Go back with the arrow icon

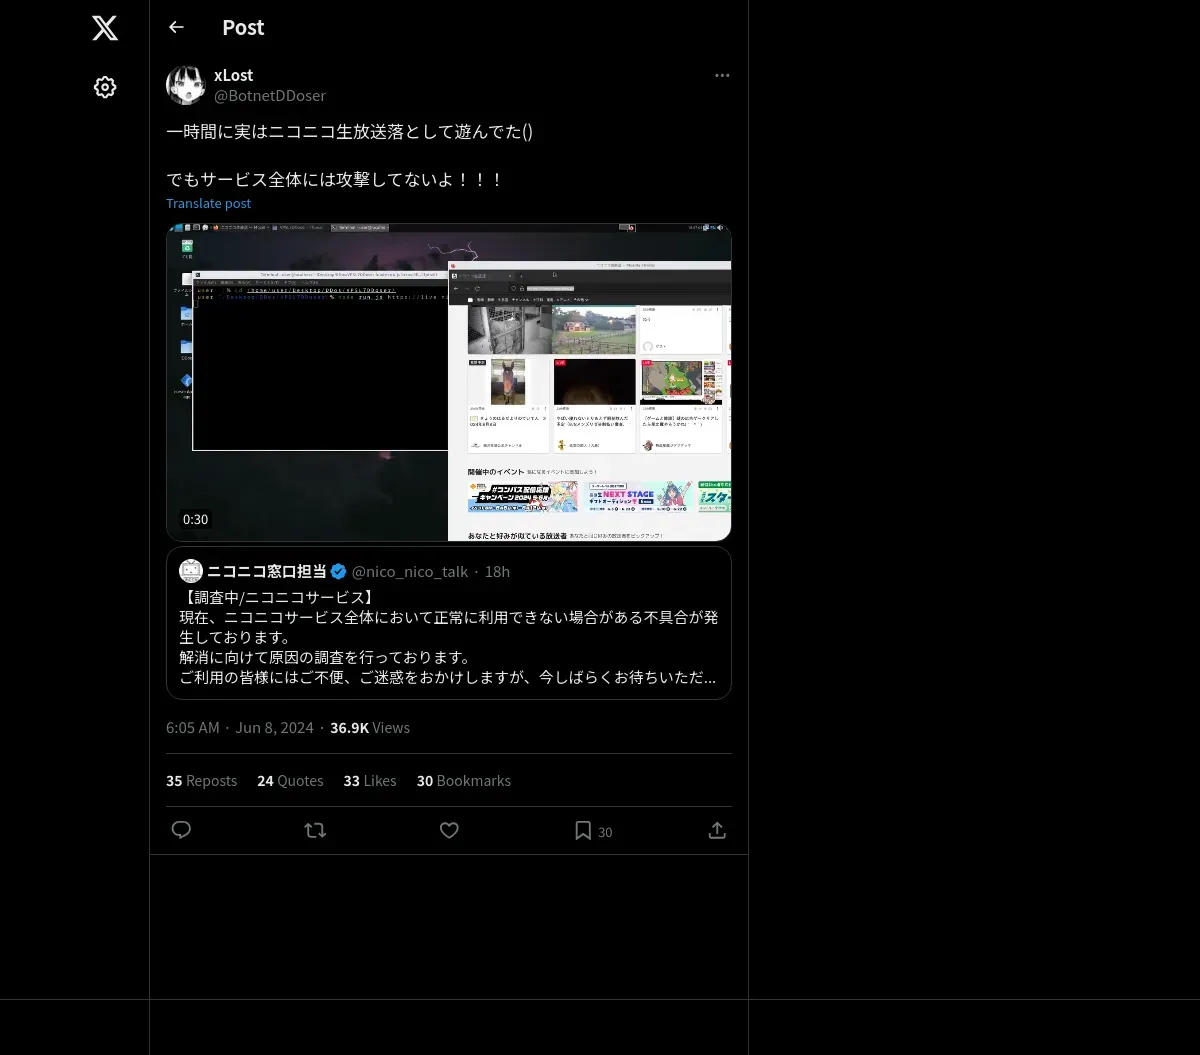pos(176,27)
